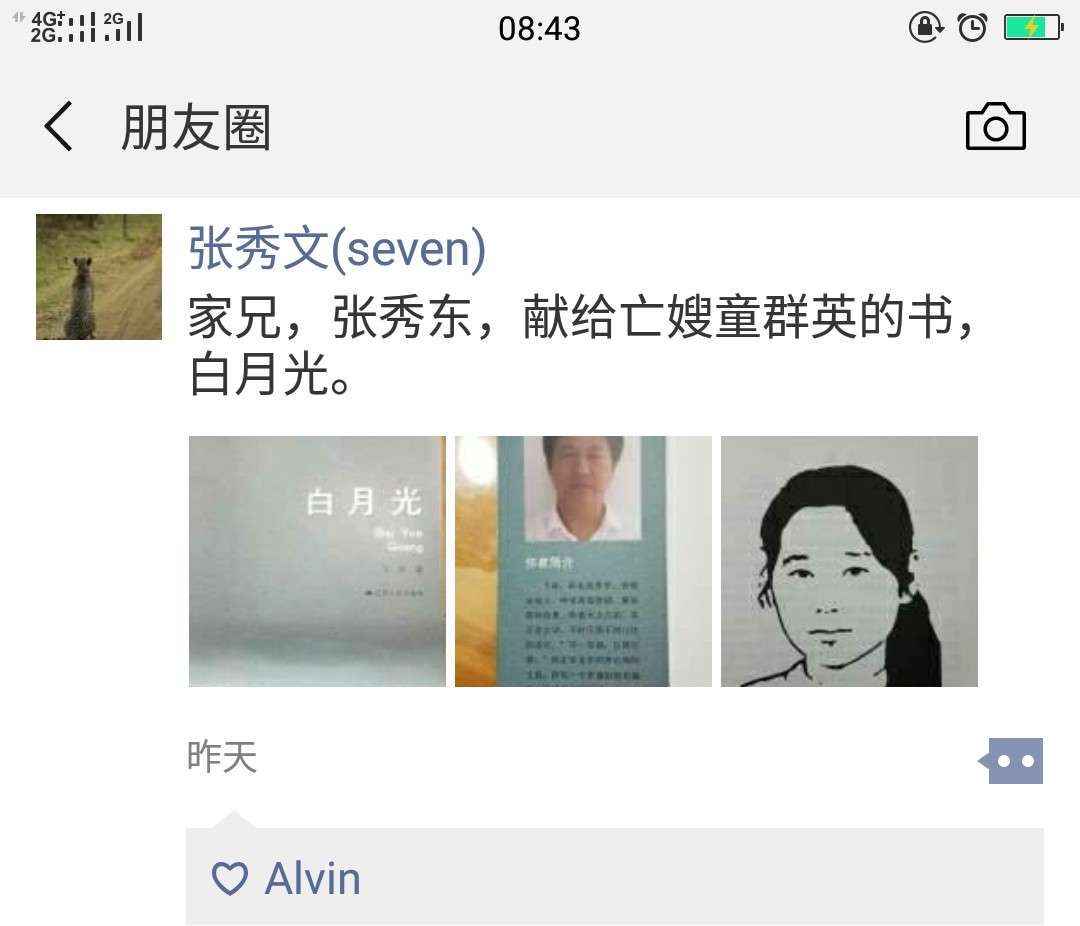Tap the heart icon beside Alvin
This screenshot has height=926, width=1080.
tap(229, 878)
